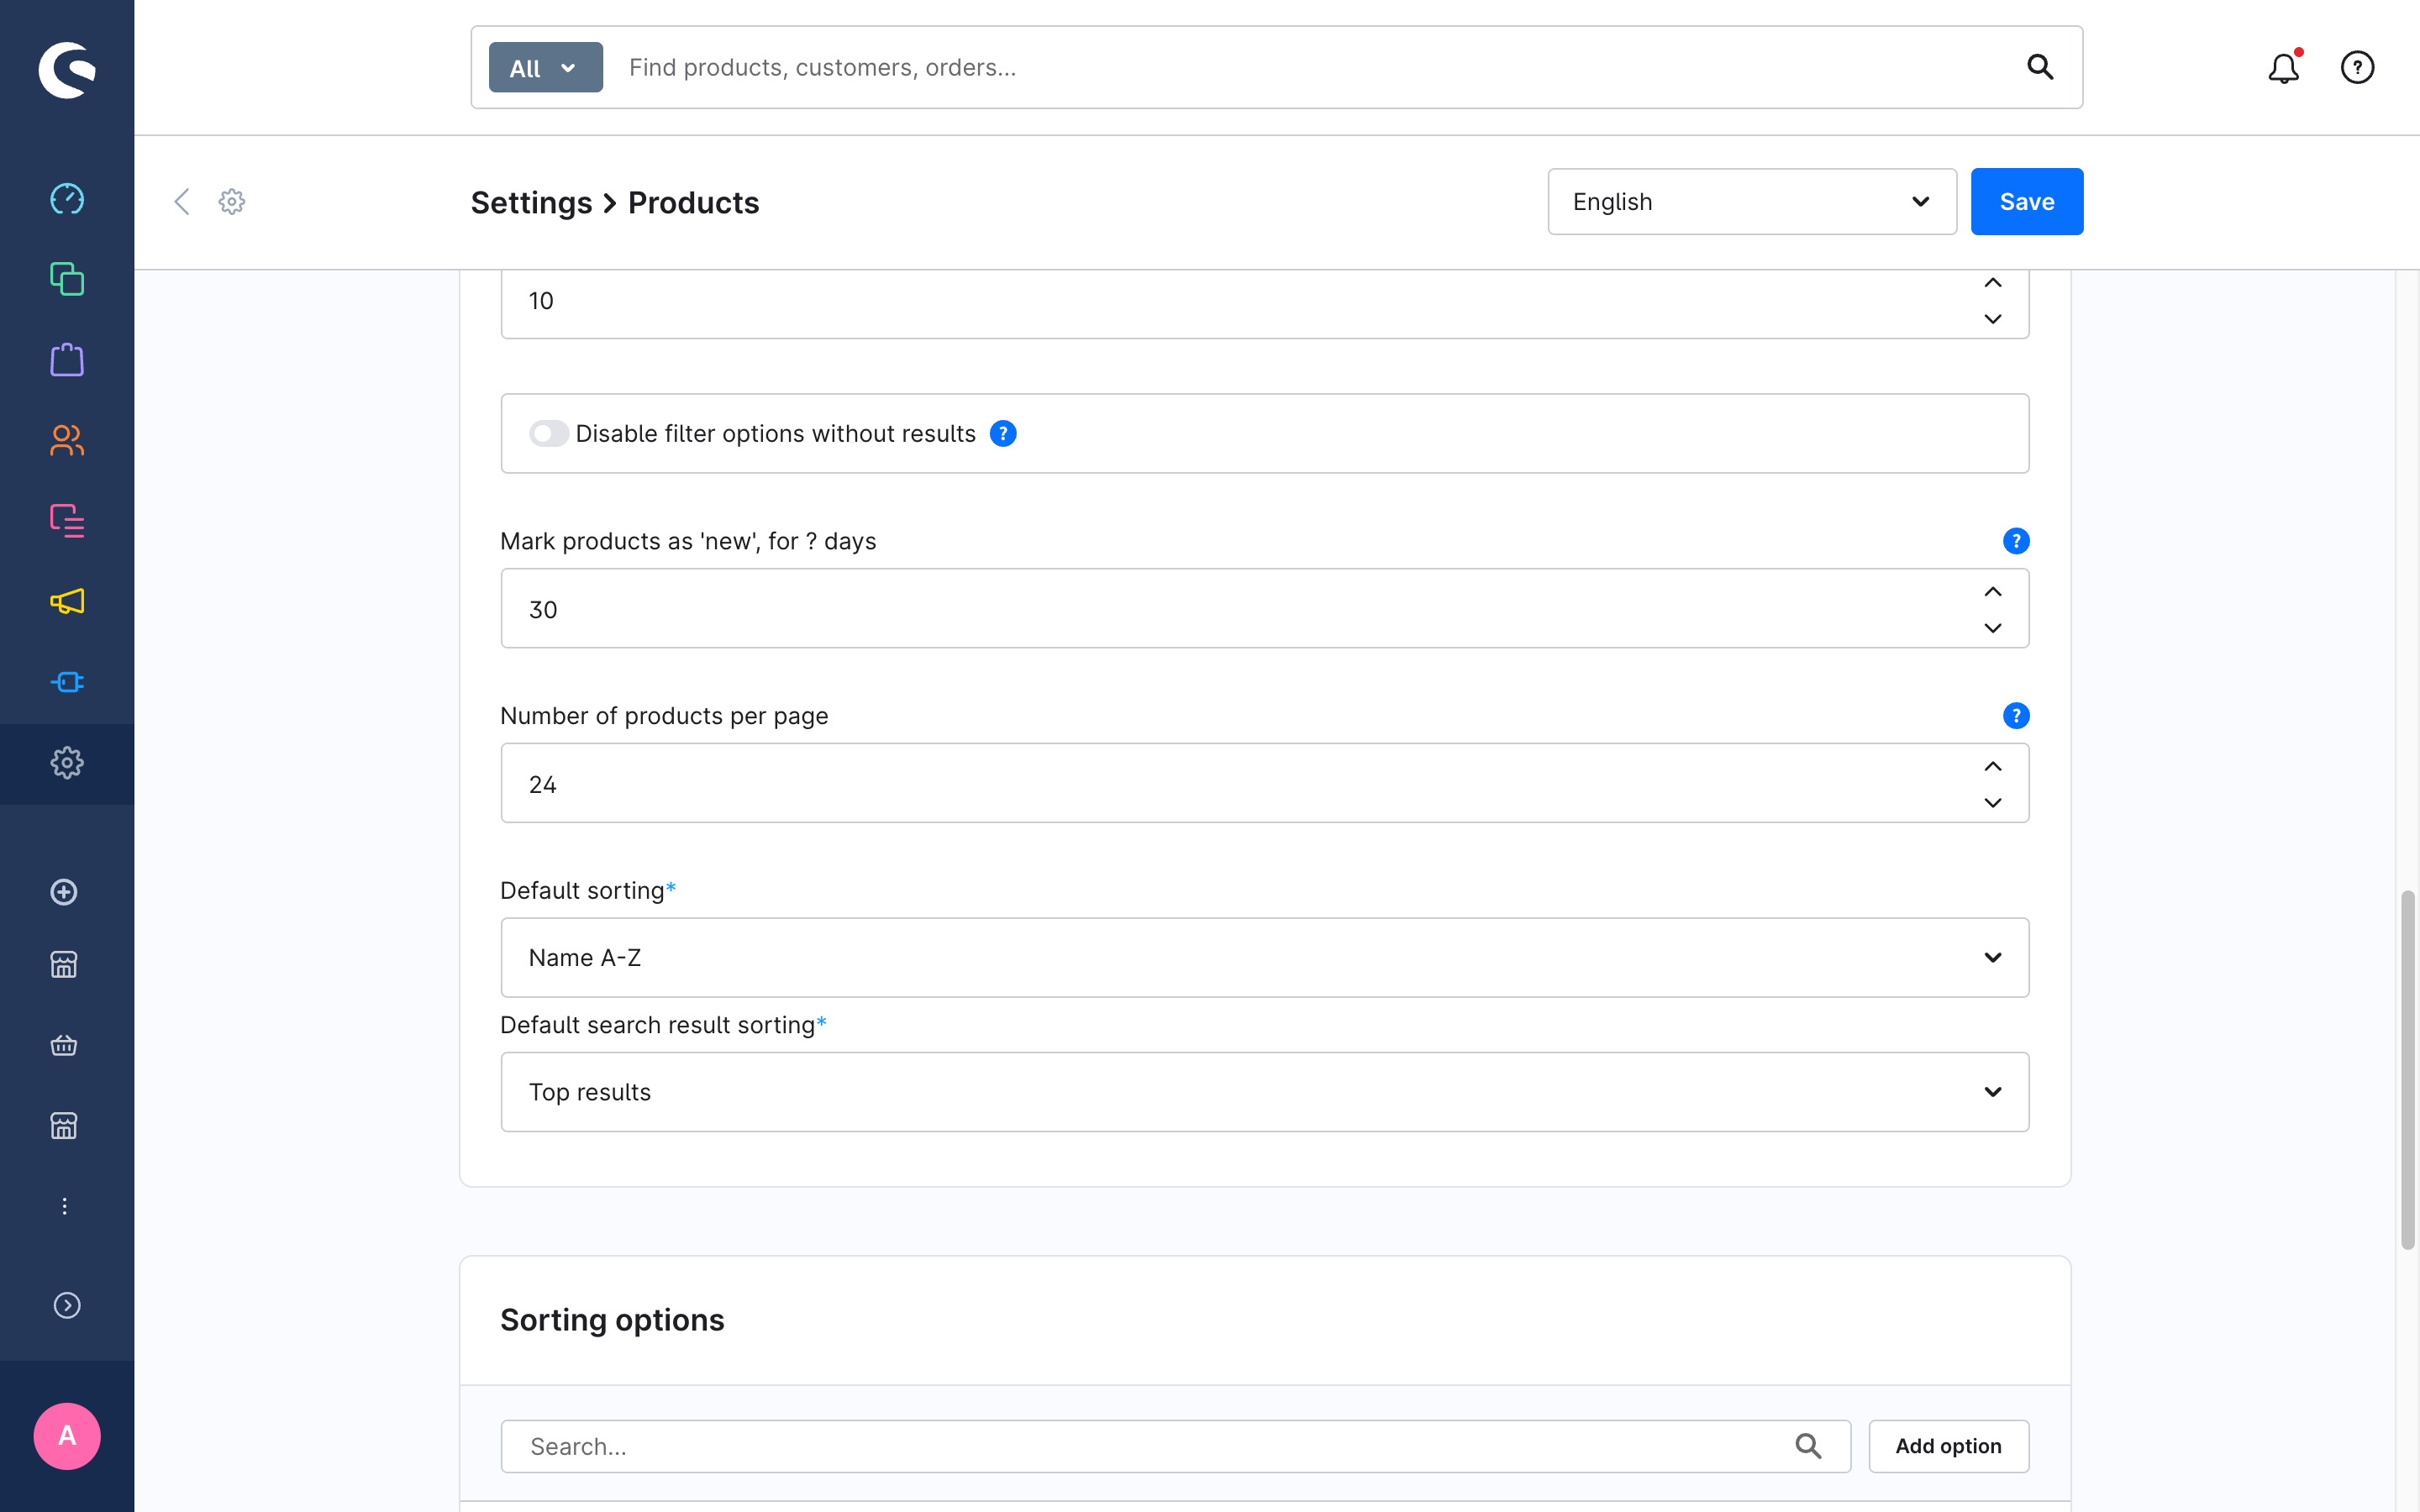Screen dimensions: 2420x1512
Task: Expand the sidebar with the arrow circle icon
Action: pos(67,1306)
